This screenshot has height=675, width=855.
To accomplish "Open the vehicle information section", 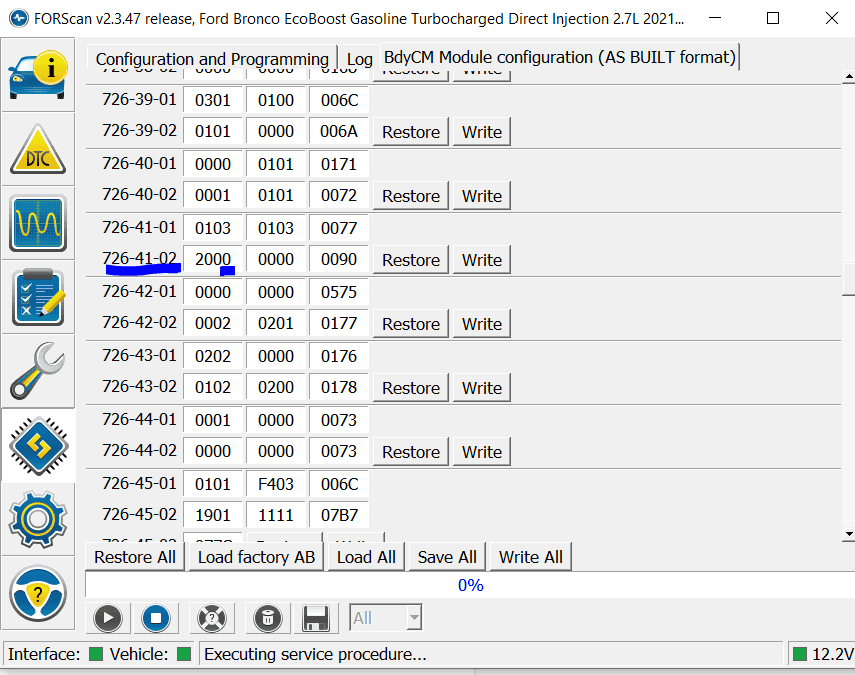I will [x=38, y=75].
